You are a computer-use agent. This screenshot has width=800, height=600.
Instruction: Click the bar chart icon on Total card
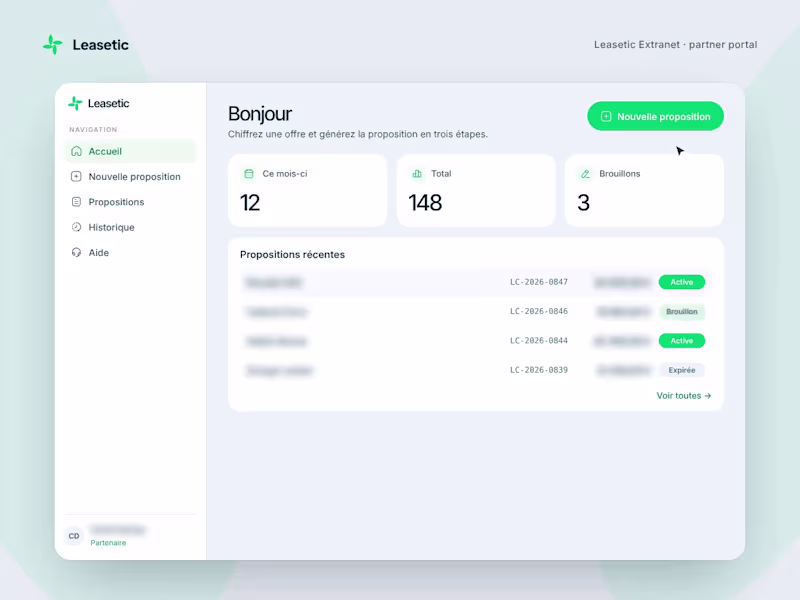pyautogui.click(x=417, y=174)
